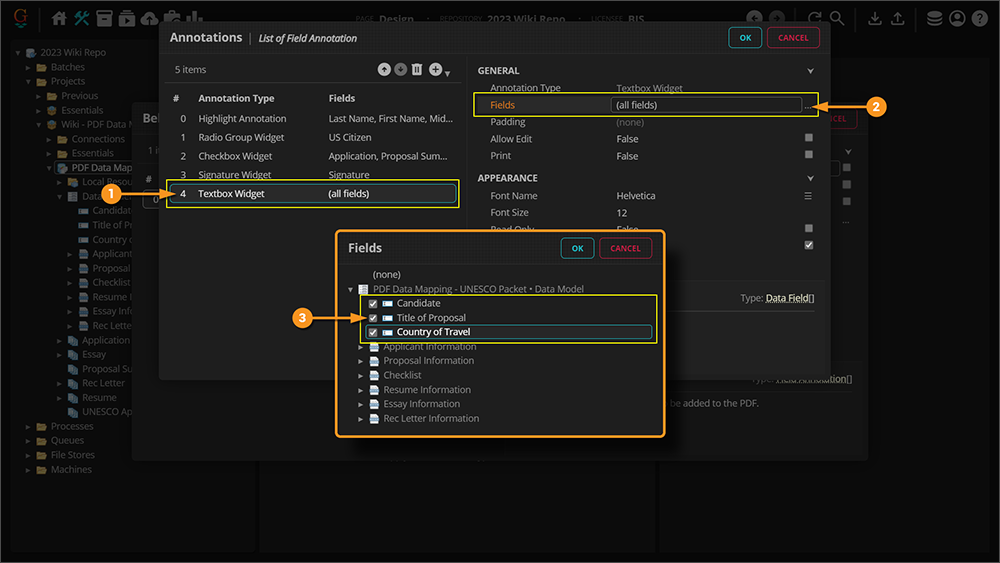Collapse the GENERAL section chevron
This screenshot has height=563, width=1000.
coord(810,71)
